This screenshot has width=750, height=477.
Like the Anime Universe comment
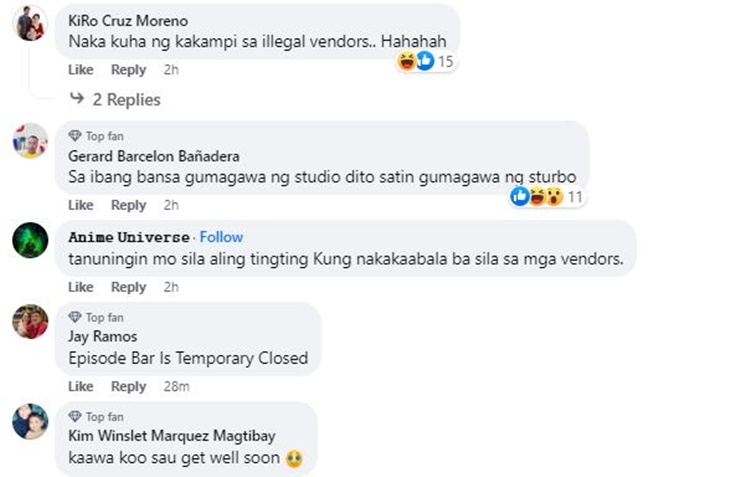pyautogui.click(x=80, y=287)
